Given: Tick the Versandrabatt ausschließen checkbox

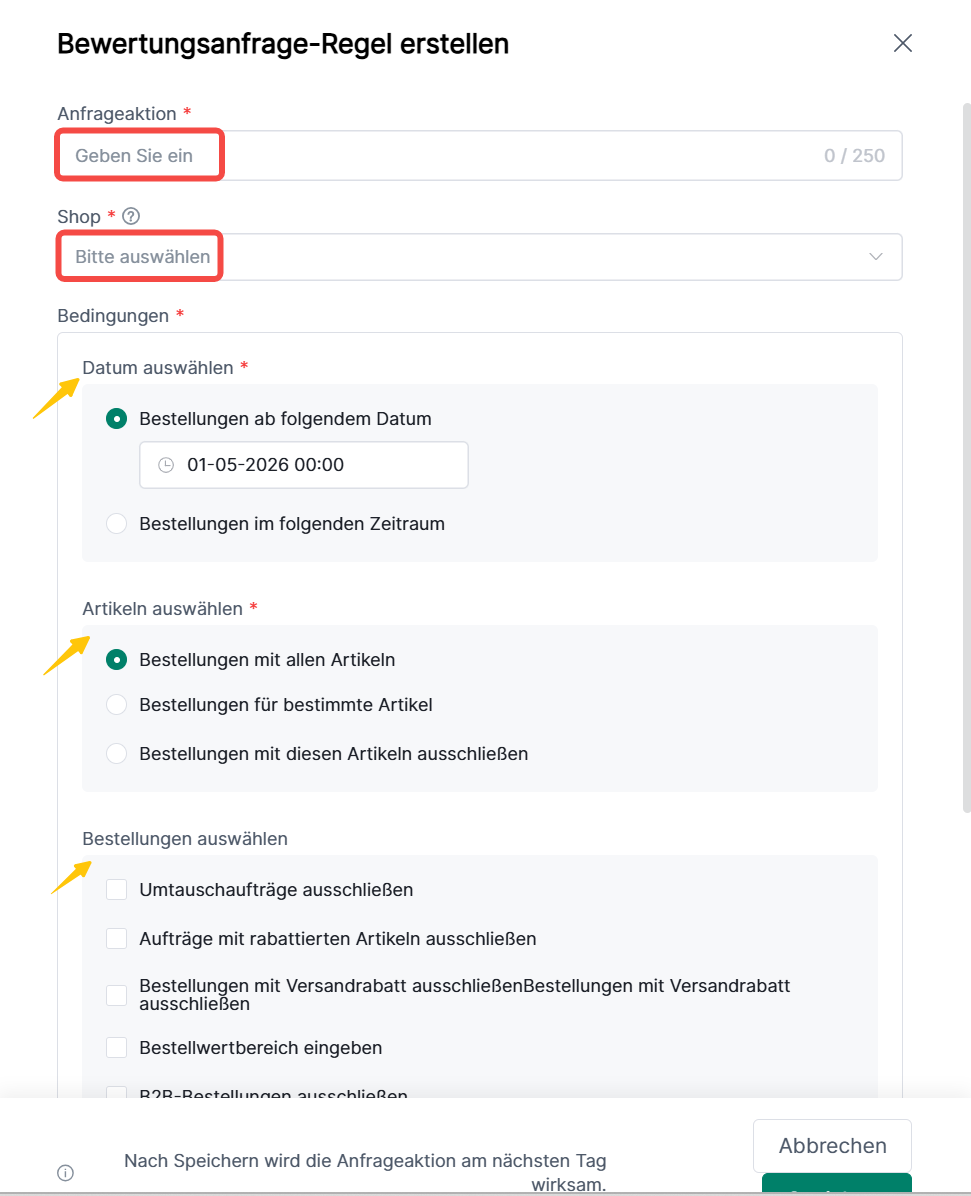Looking at the screenshot, I should (x=117, y=995).
